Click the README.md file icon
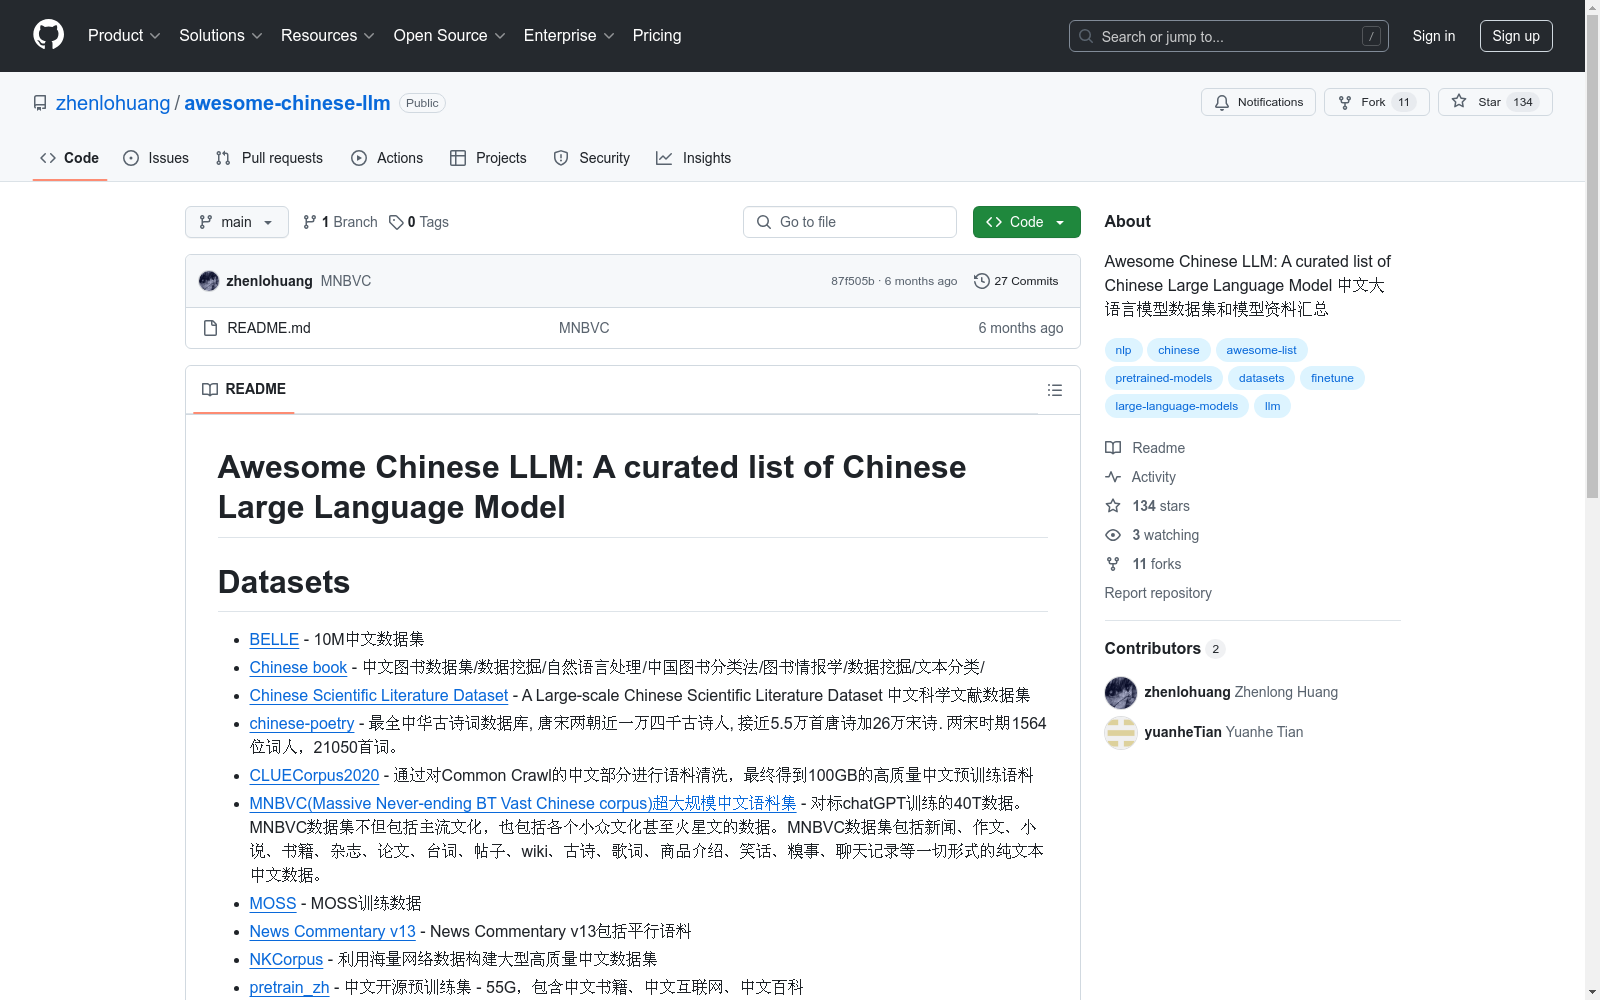1600x1000 pixels. [210, 328]
